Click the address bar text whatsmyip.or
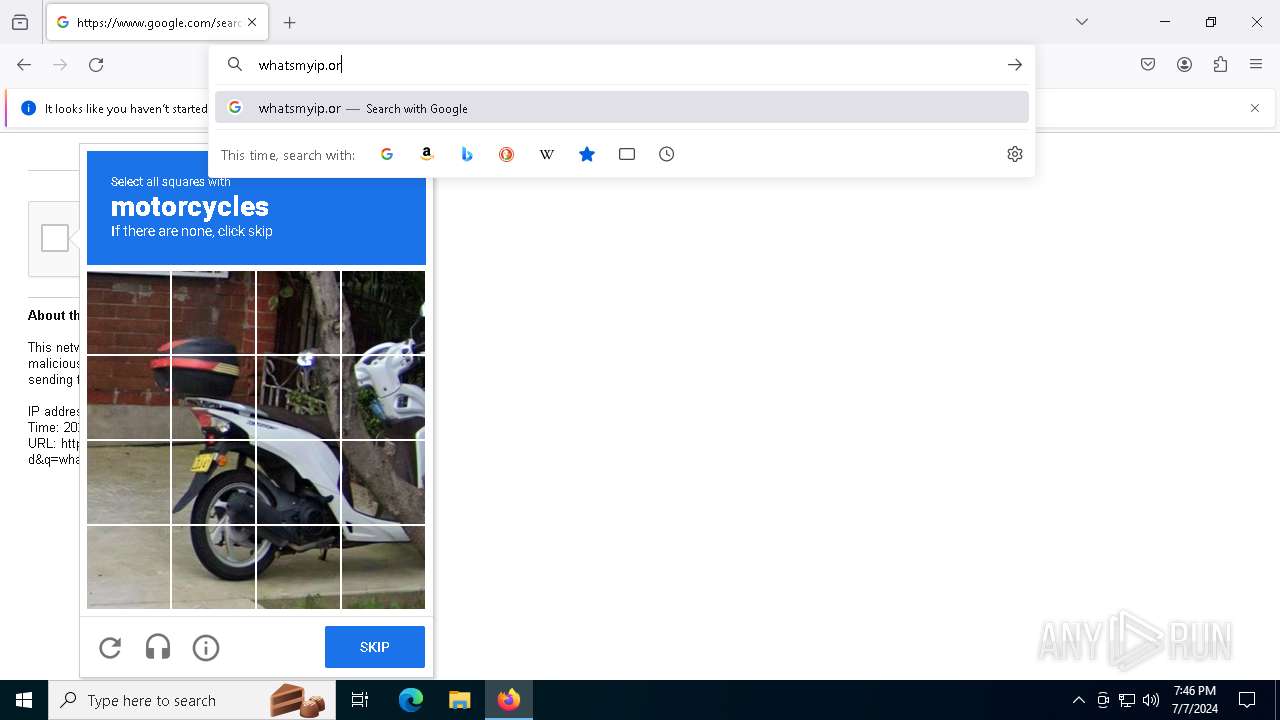Image resolution: width=1280 pixels, height=720 pixels. point(300,65)
